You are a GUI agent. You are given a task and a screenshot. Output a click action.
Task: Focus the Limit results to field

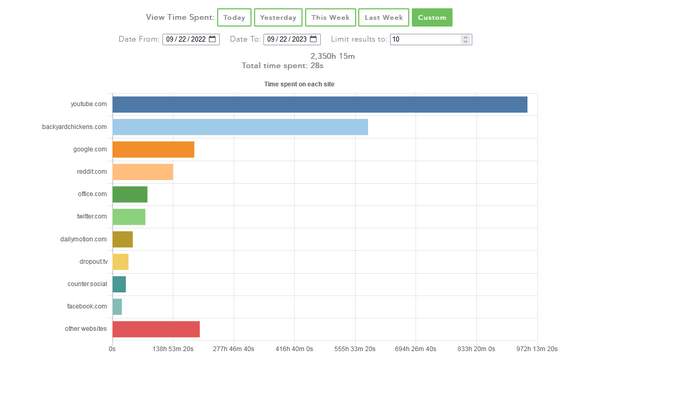[431, 39]
